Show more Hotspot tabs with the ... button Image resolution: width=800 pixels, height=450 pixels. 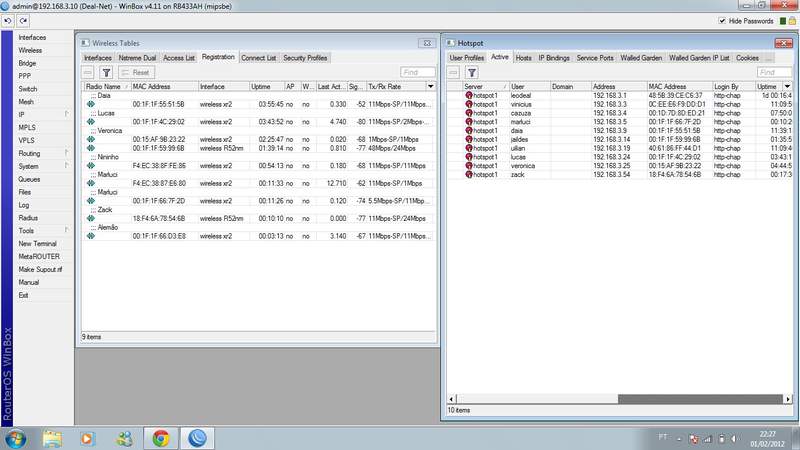[768, 58]
